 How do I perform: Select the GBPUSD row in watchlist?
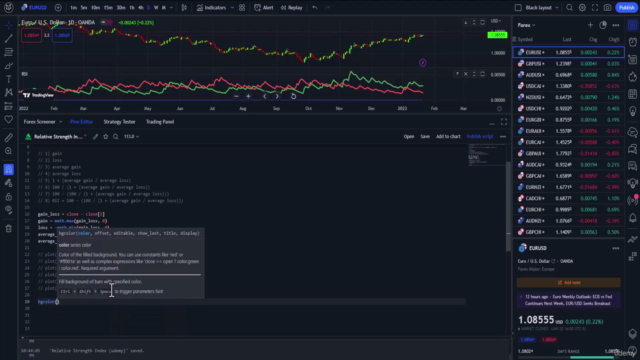pyautogui.click(x=568, y=64)
